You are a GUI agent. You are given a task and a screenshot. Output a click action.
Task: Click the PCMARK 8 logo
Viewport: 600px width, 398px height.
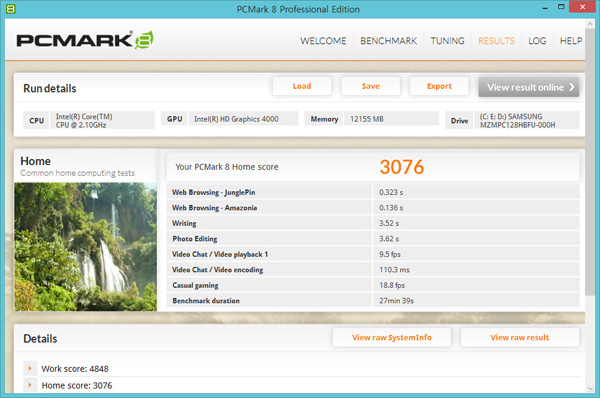click(85, 40)
